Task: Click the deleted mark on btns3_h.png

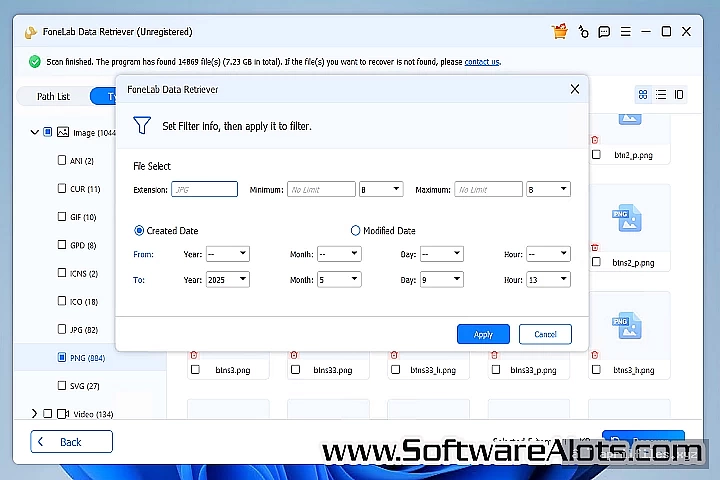Action: [x=595, y=355]
